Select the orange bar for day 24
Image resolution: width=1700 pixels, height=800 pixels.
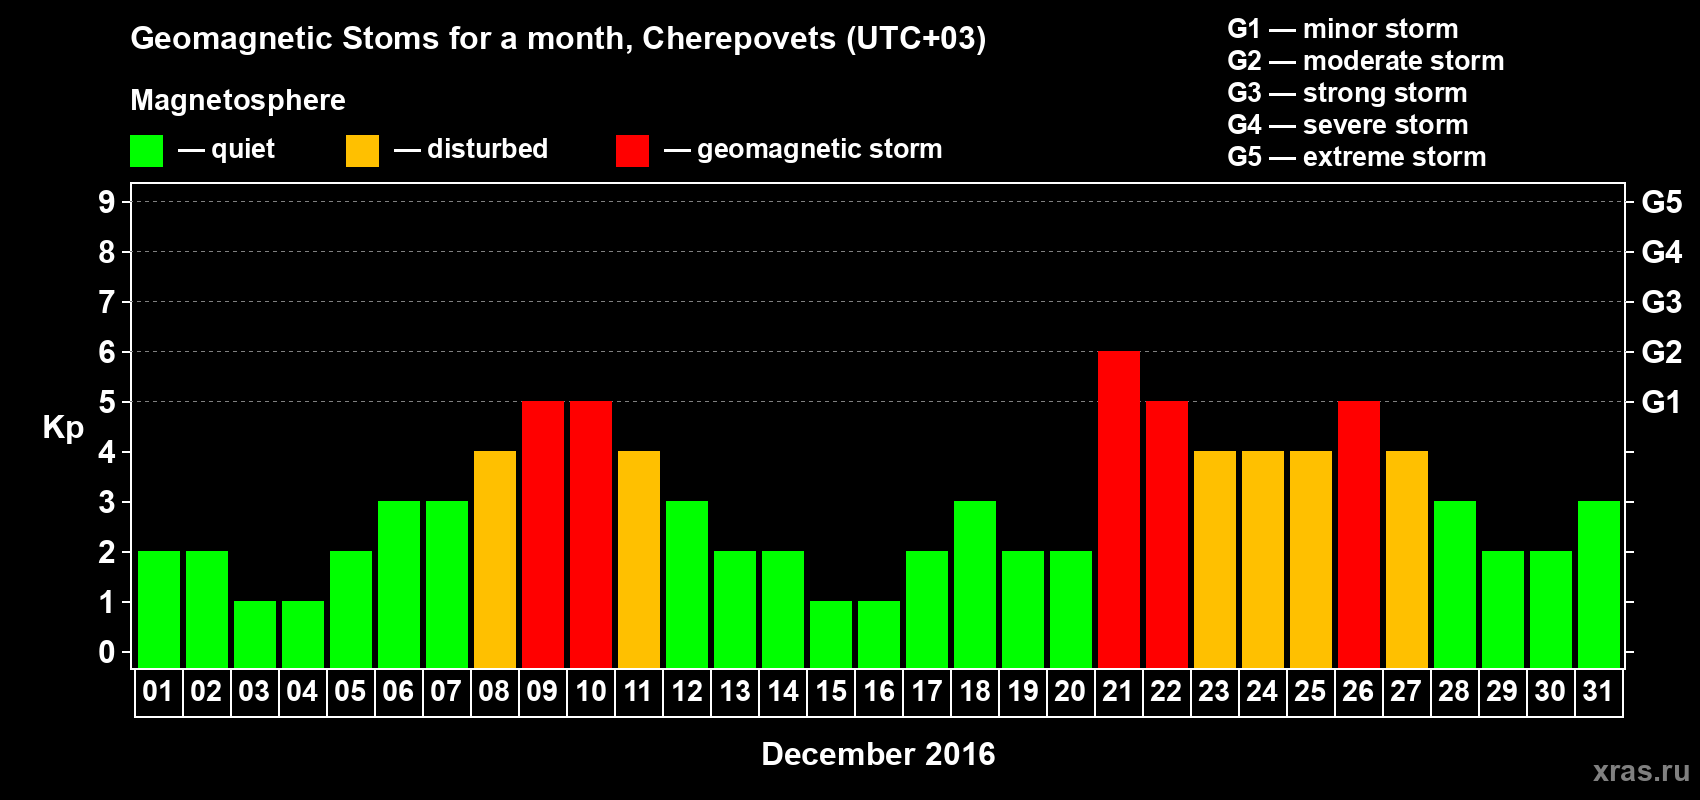(x=1263, y=560)
